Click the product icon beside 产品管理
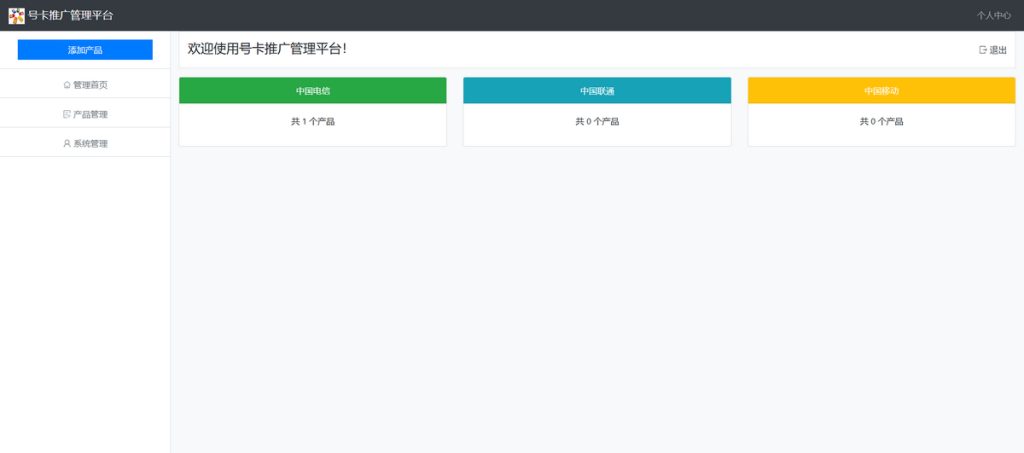The width and height of the screenshot is (1024, 453). (67, 114)
